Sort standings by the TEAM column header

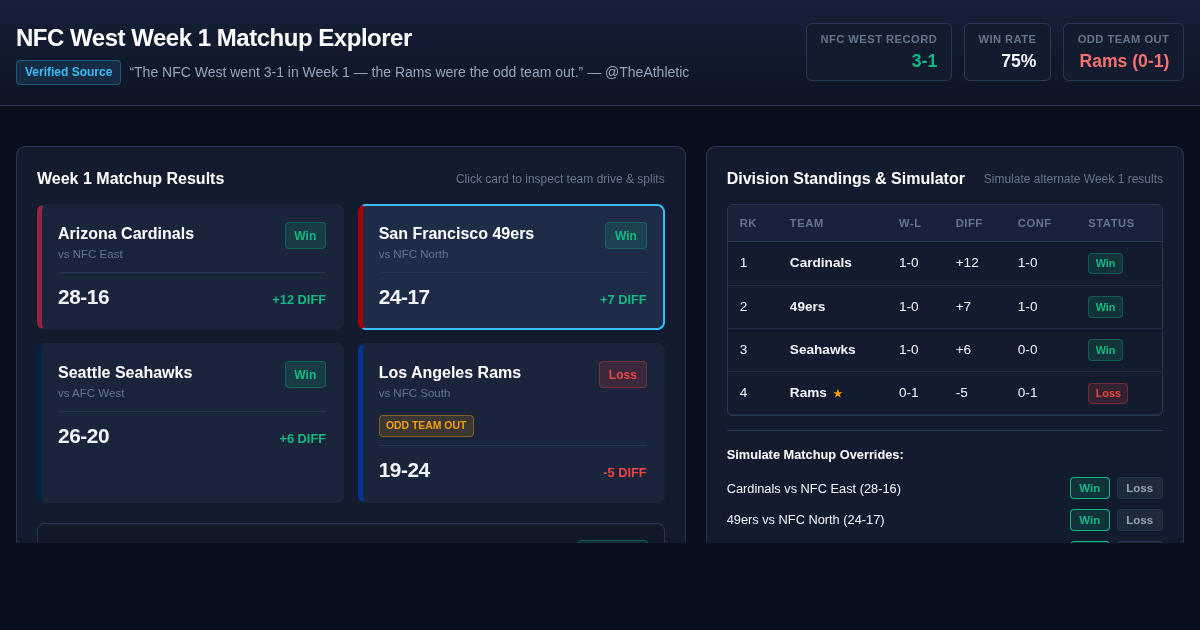807,223
